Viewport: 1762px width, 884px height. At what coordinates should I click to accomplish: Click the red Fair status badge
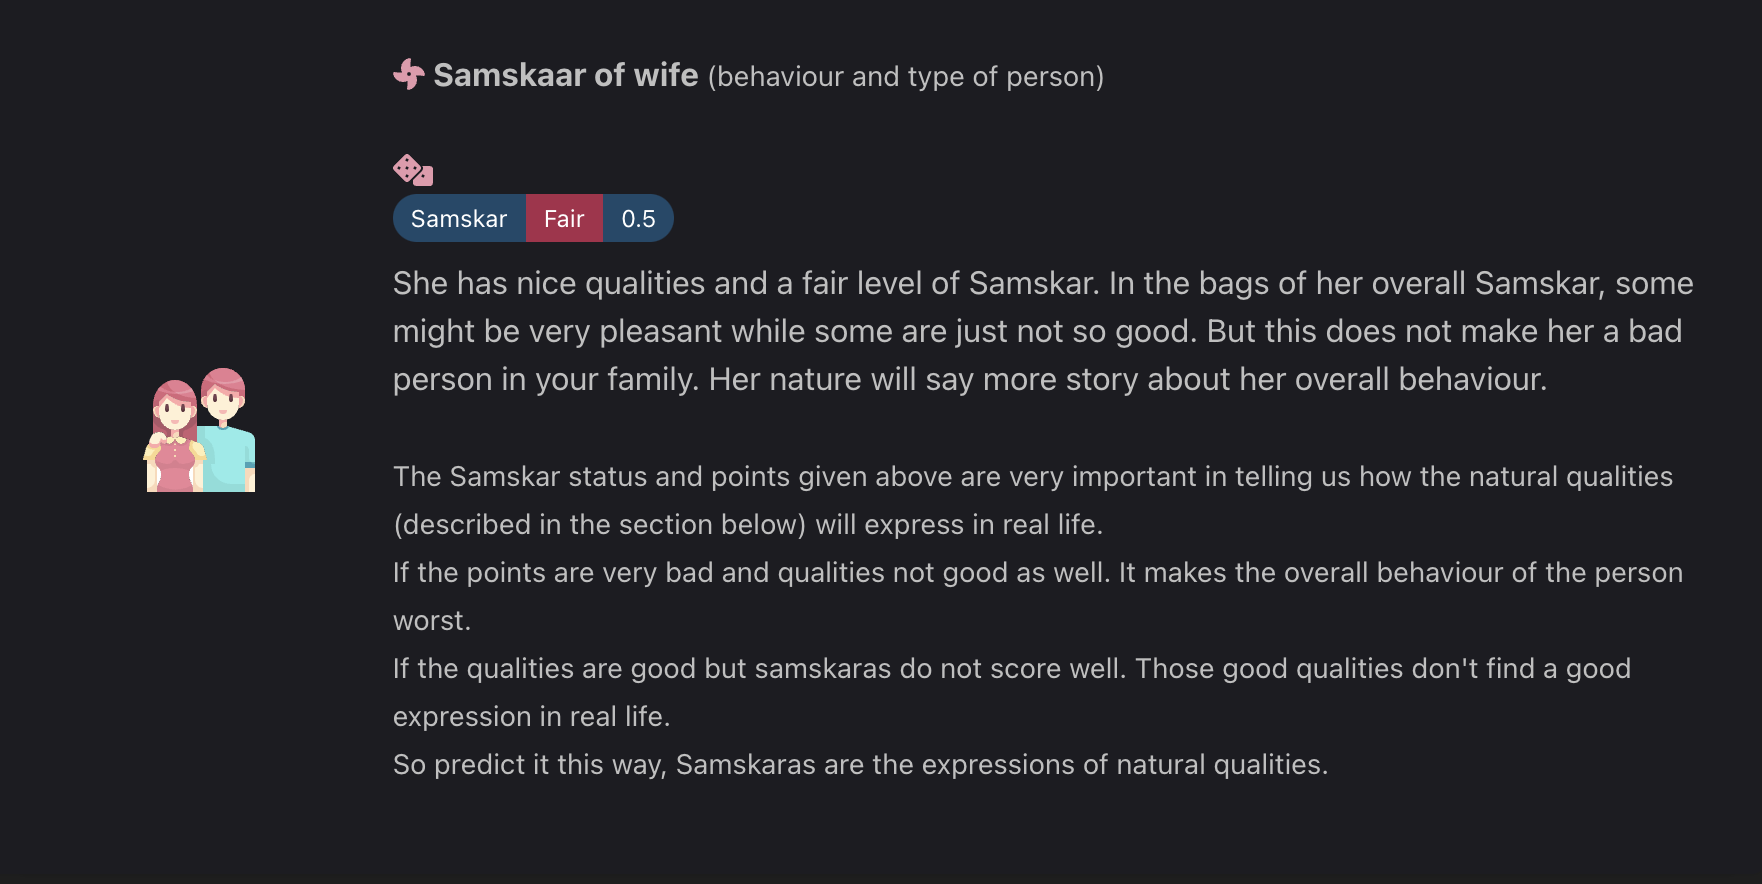(564, 219)
